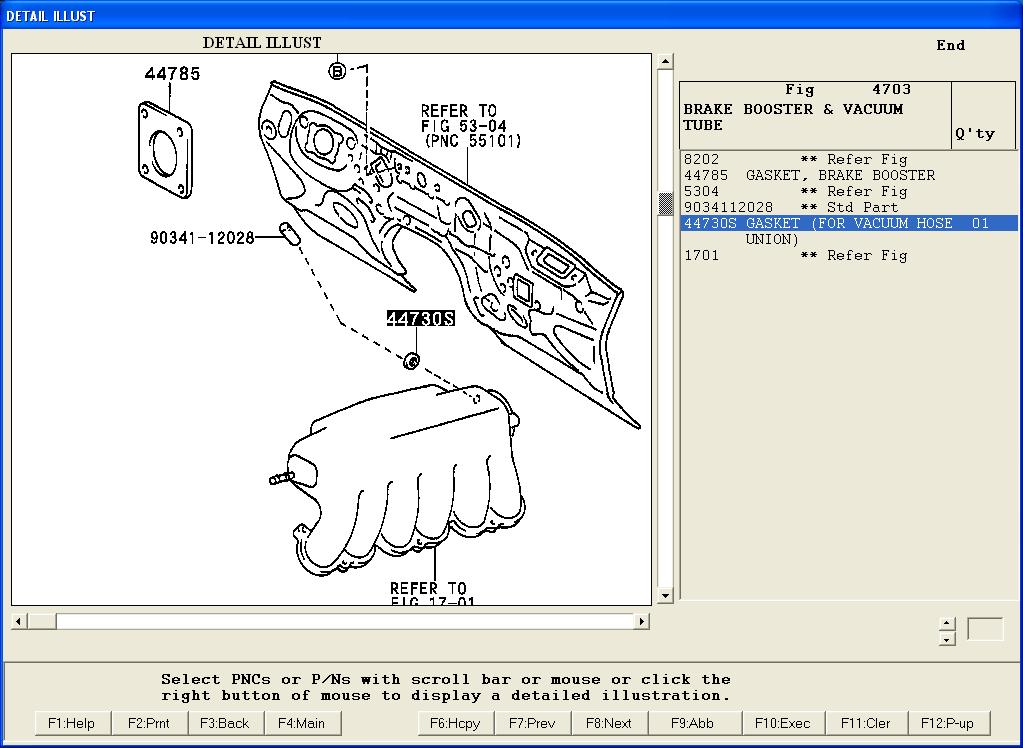Image resolution: width=1023 pixels, height=748 pixels.
Task: Go to previous with F7:Prev
Action: coord(532,723)
